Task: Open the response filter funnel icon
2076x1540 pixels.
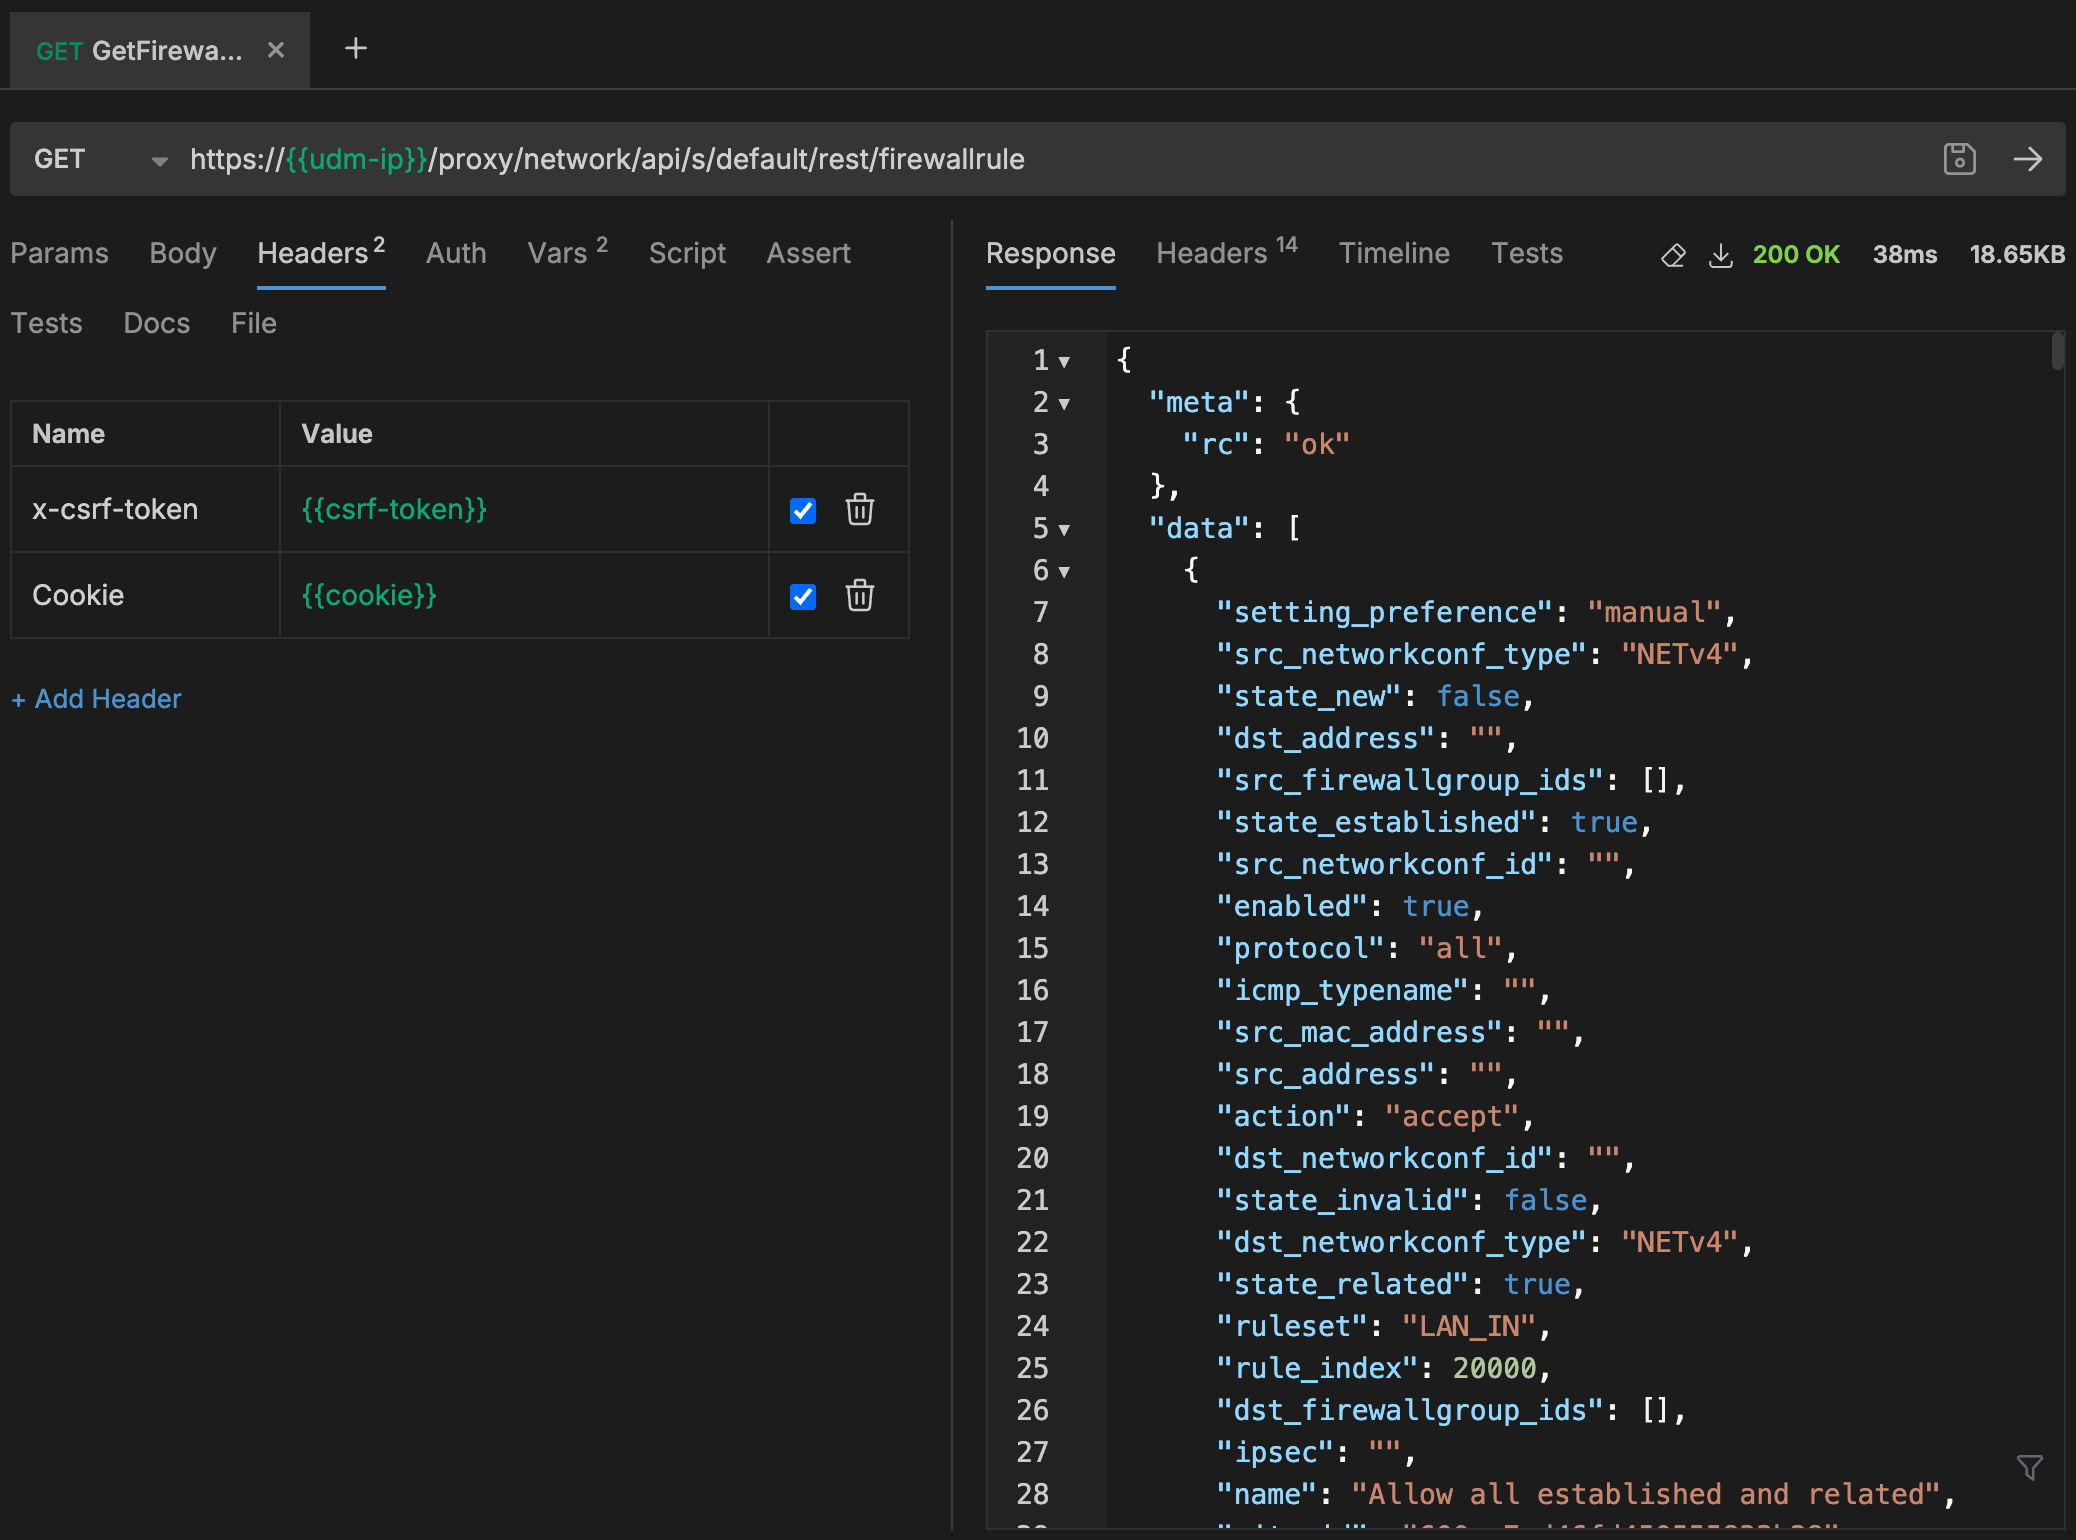Action: coord(2029,1467)
